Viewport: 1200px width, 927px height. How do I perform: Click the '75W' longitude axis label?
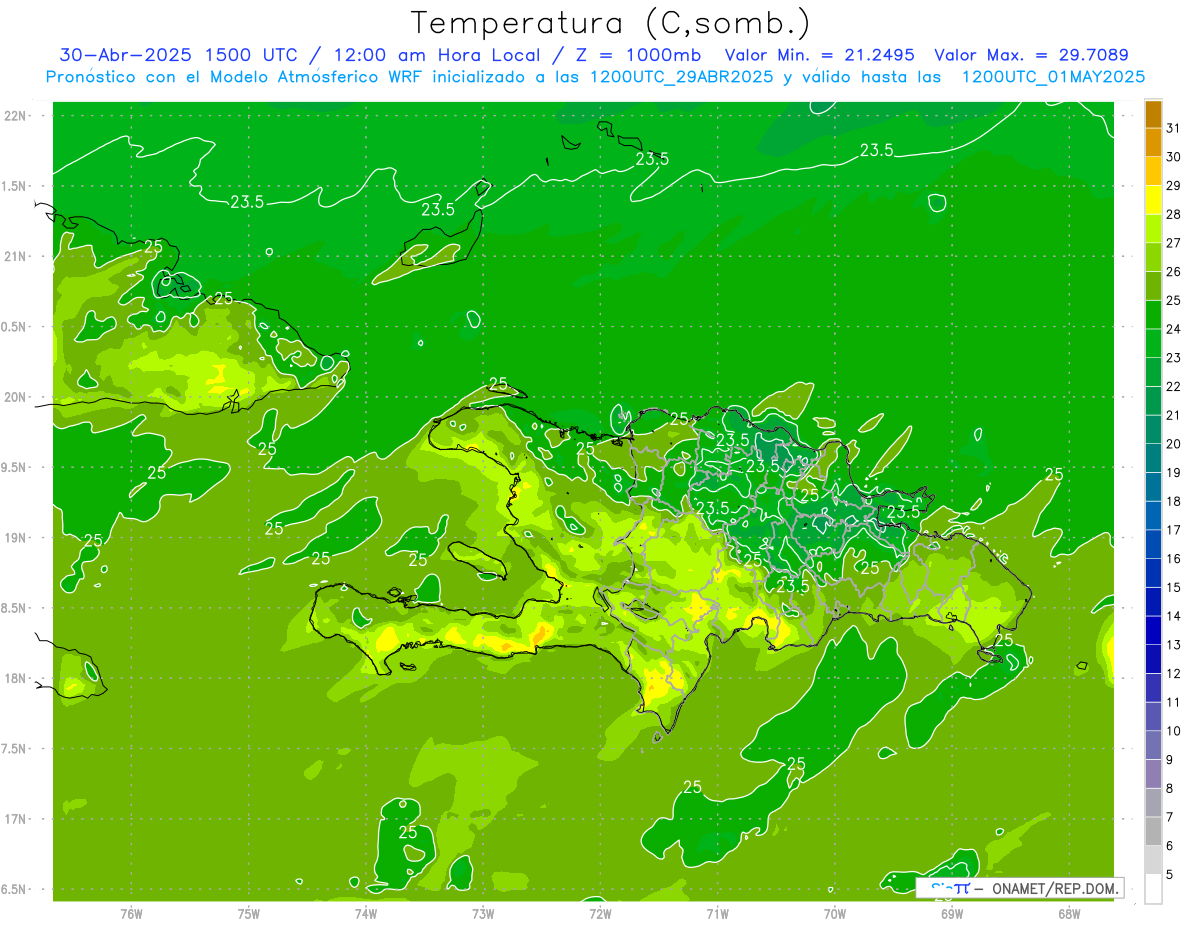pos(249,913)
